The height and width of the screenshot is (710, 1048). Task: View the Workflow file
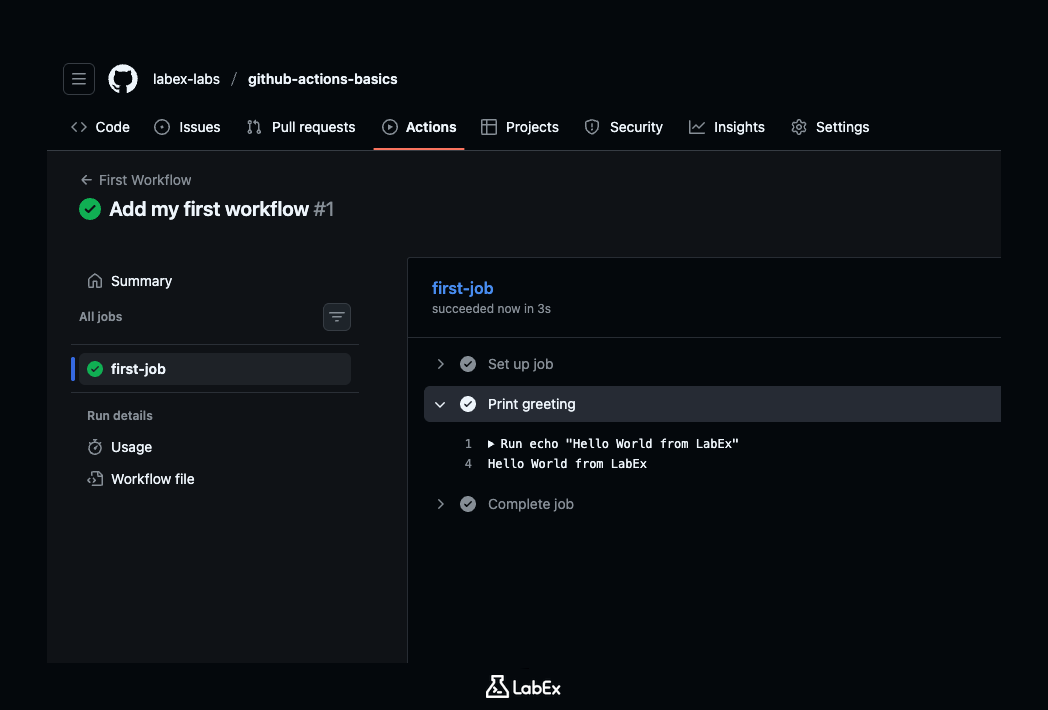click(x=152, y=479)
